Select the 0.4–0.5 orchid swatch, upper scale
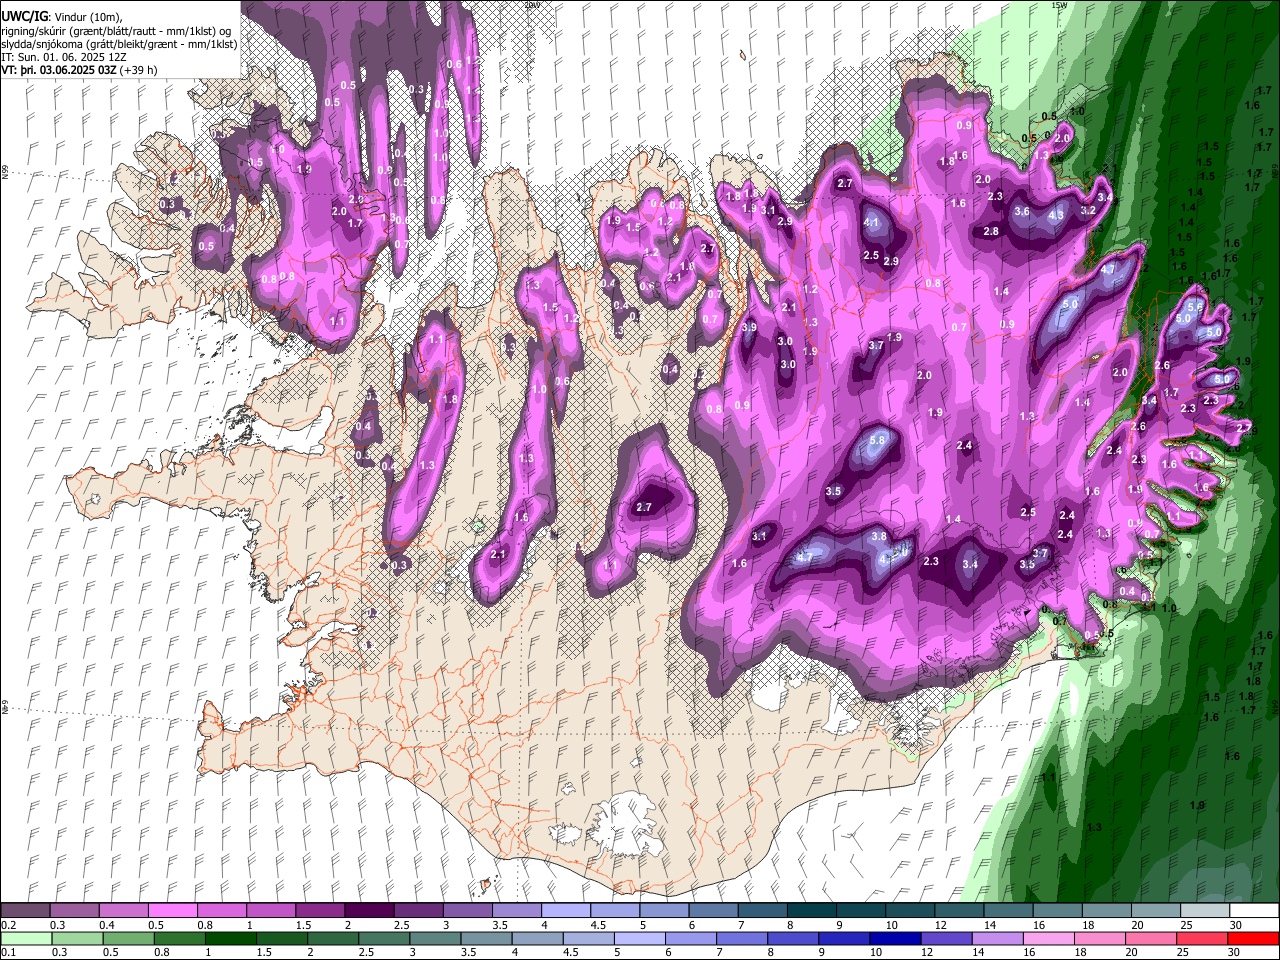1280x960 pixels. tap(123, 911)
